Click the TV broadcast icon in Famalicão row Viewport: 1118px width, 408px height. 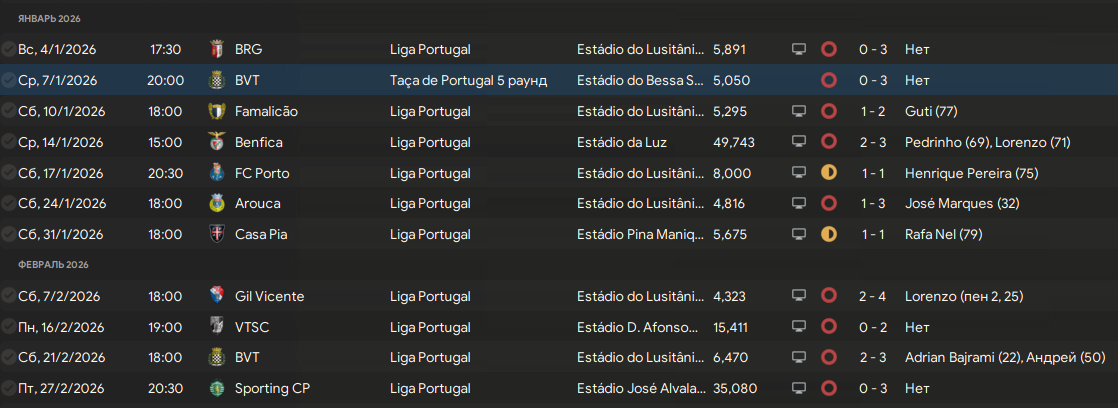798,111
